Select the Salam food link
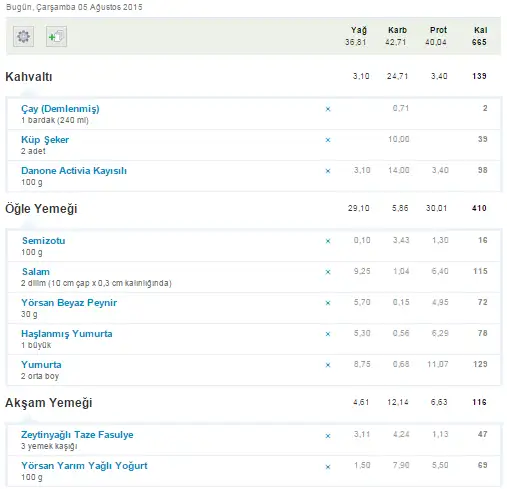The width and height of the screenshot is (507, 489). pos(36,272)
